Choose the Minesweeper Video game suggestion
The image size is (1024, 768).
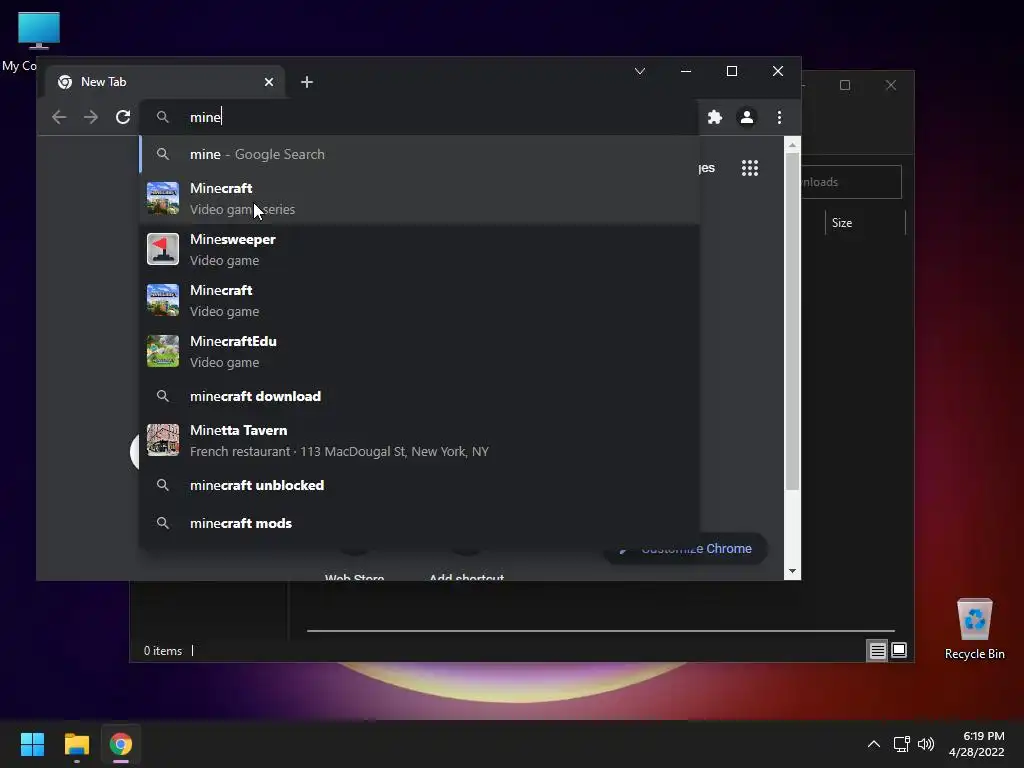(x=419, y=249)
